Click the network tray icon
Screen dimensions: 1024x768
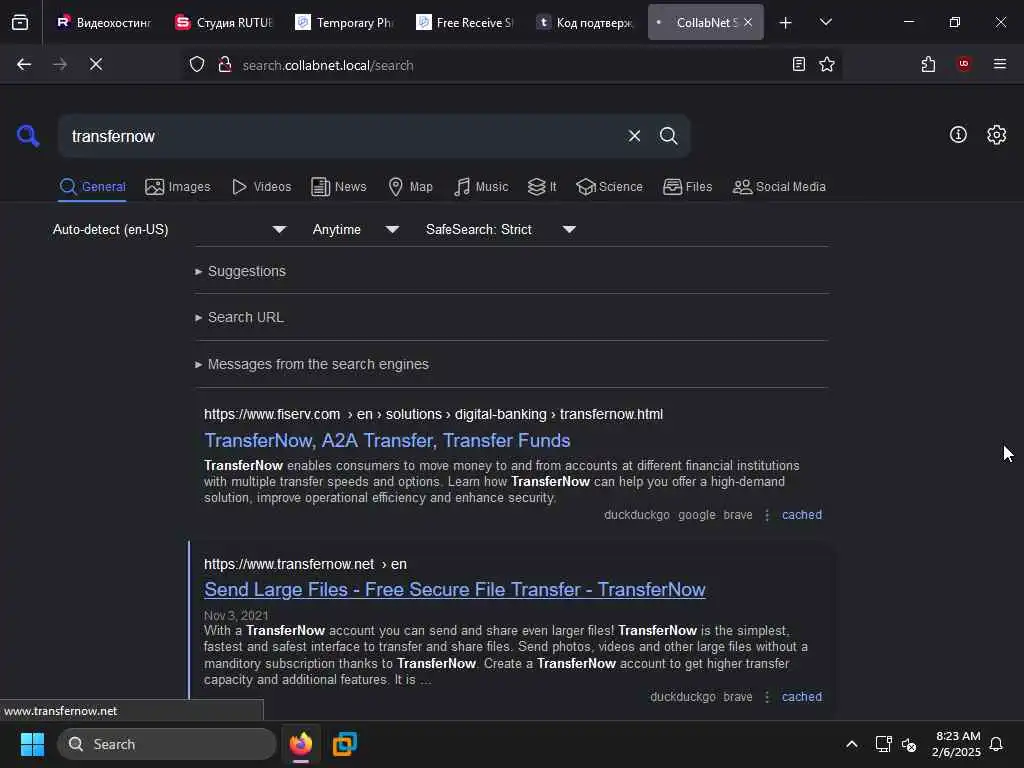tap(884, 744)
